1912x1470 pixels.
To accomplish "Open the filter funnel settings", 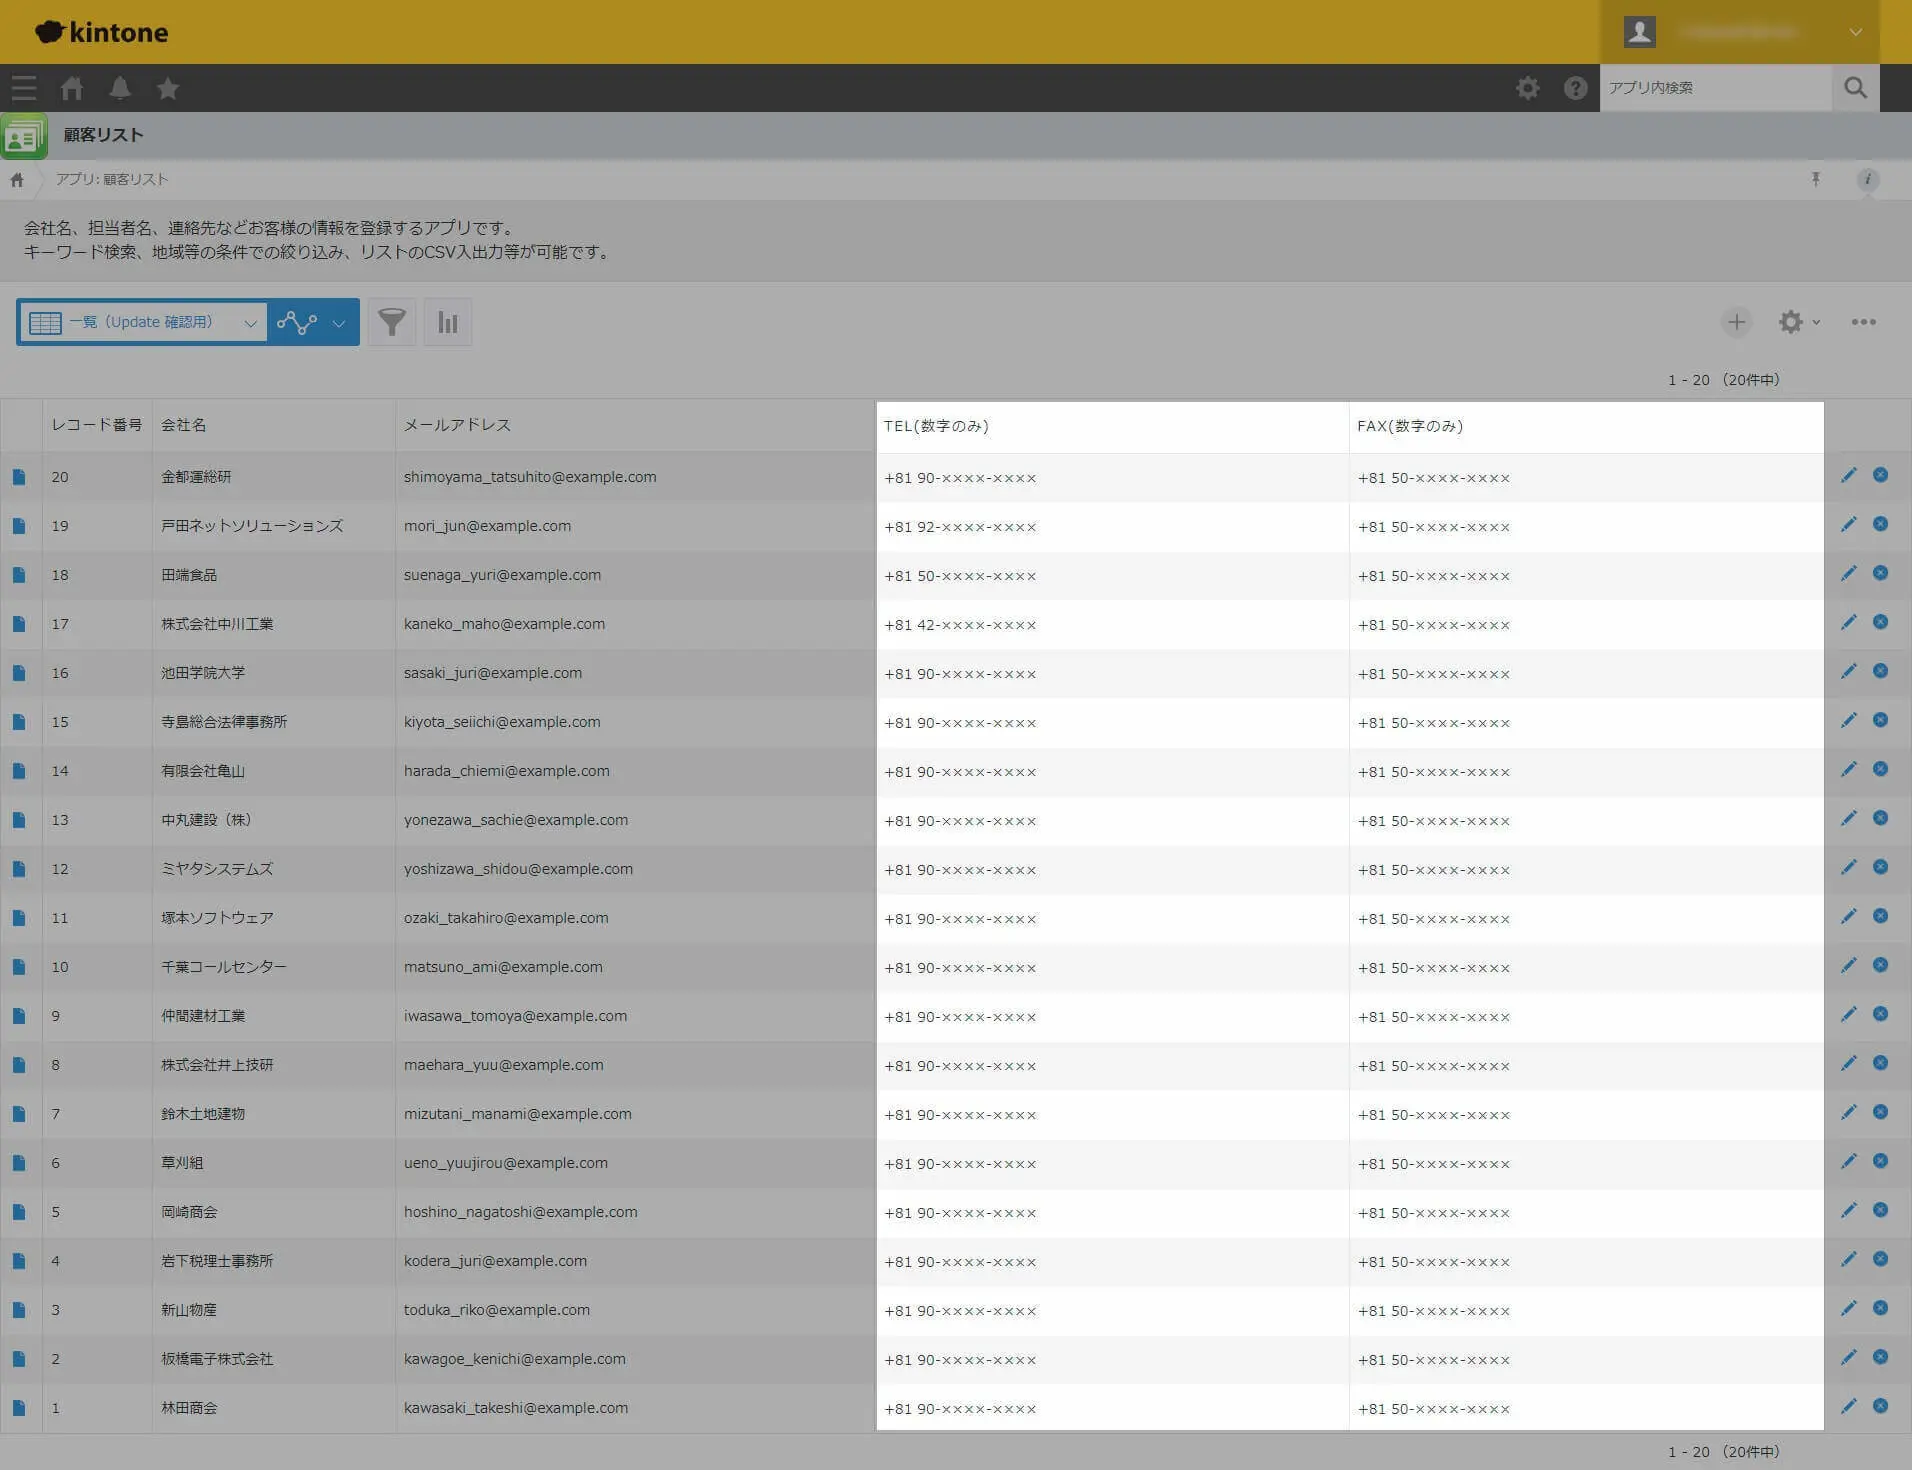I will pos(391,322).
